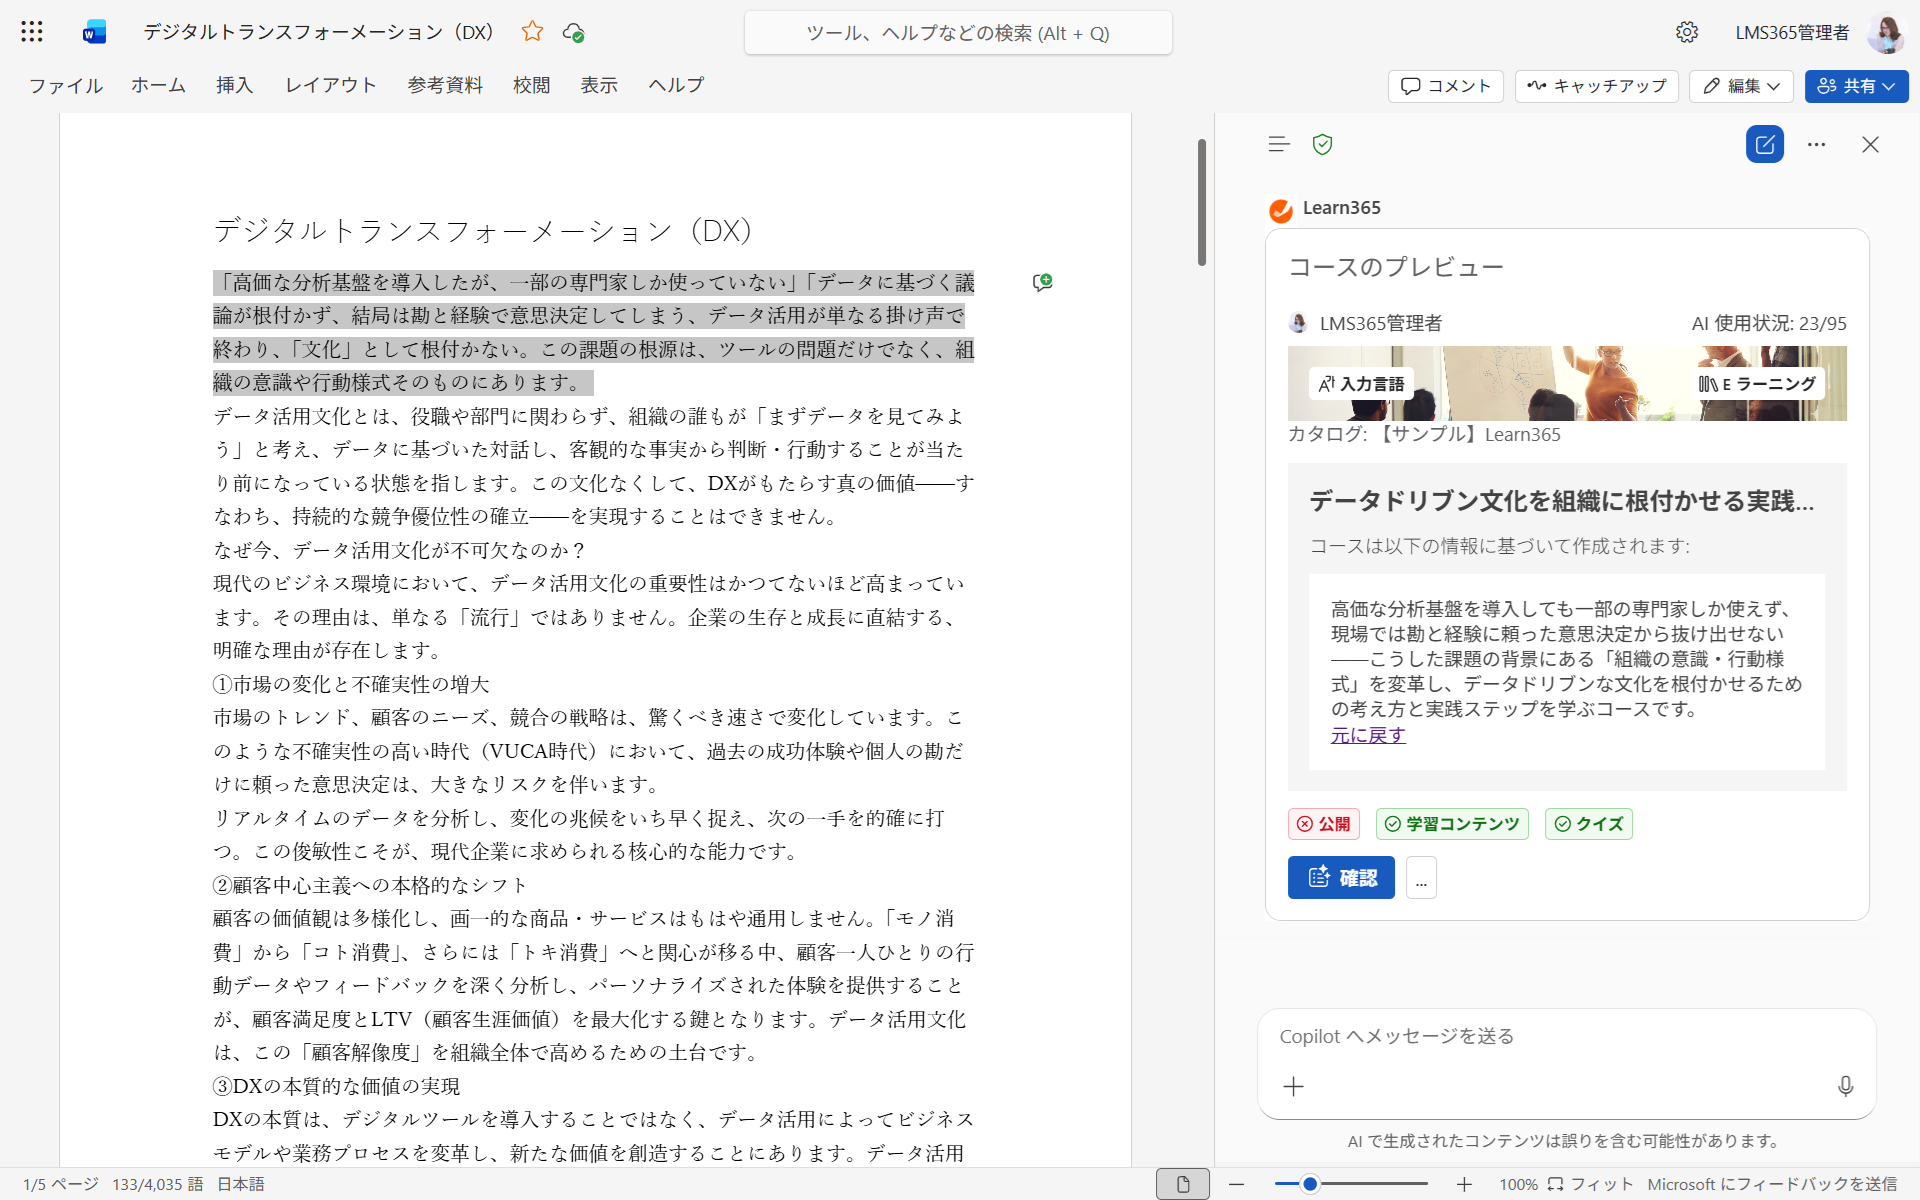The height and width of the screenshot is (1200, 1920).
Task: Click the heading ①市場の変化と不確実性の増大
Action: [351, 684]
